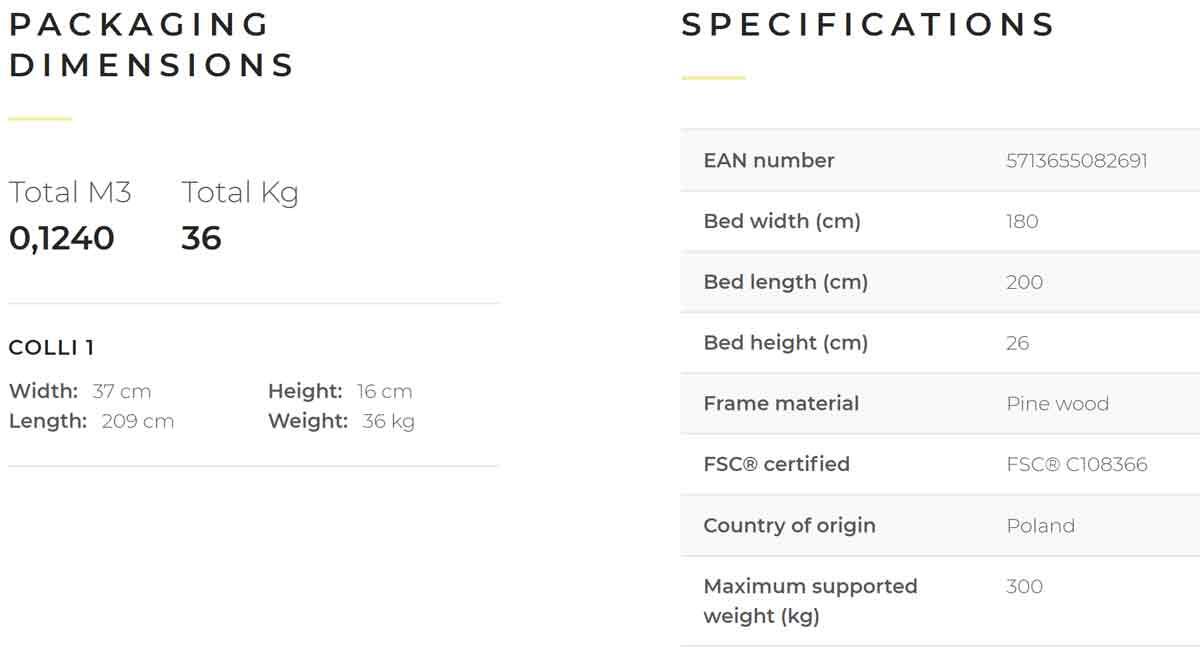Click the Poland value
Screen dimensions: 1200x652
1040,526
